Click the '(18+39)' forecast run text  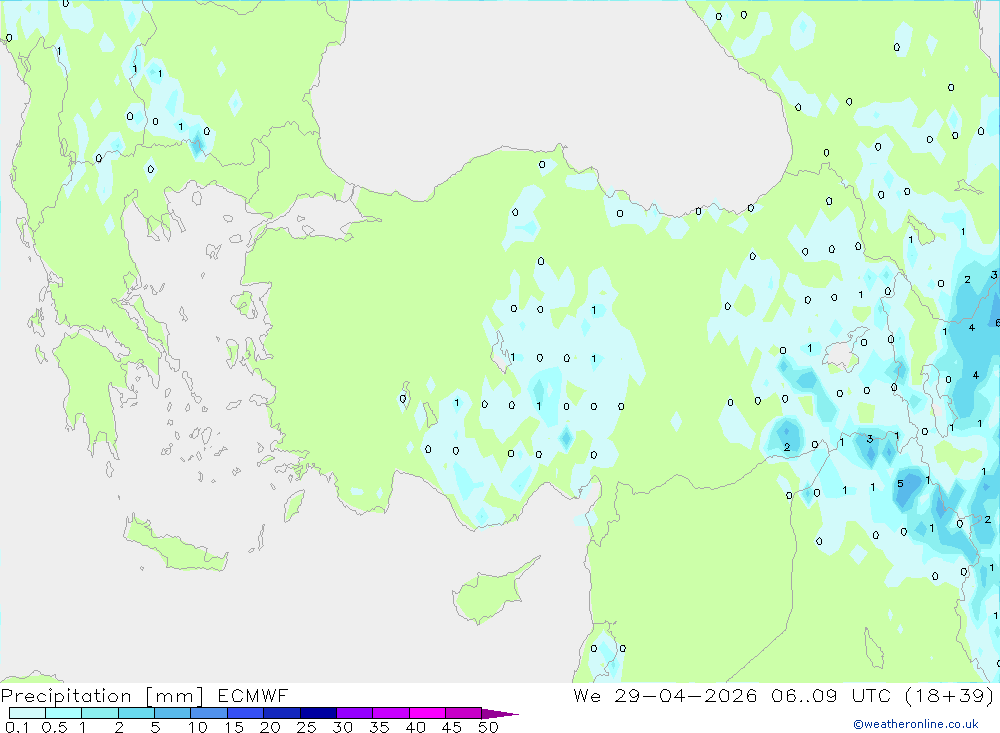point(950,695)
